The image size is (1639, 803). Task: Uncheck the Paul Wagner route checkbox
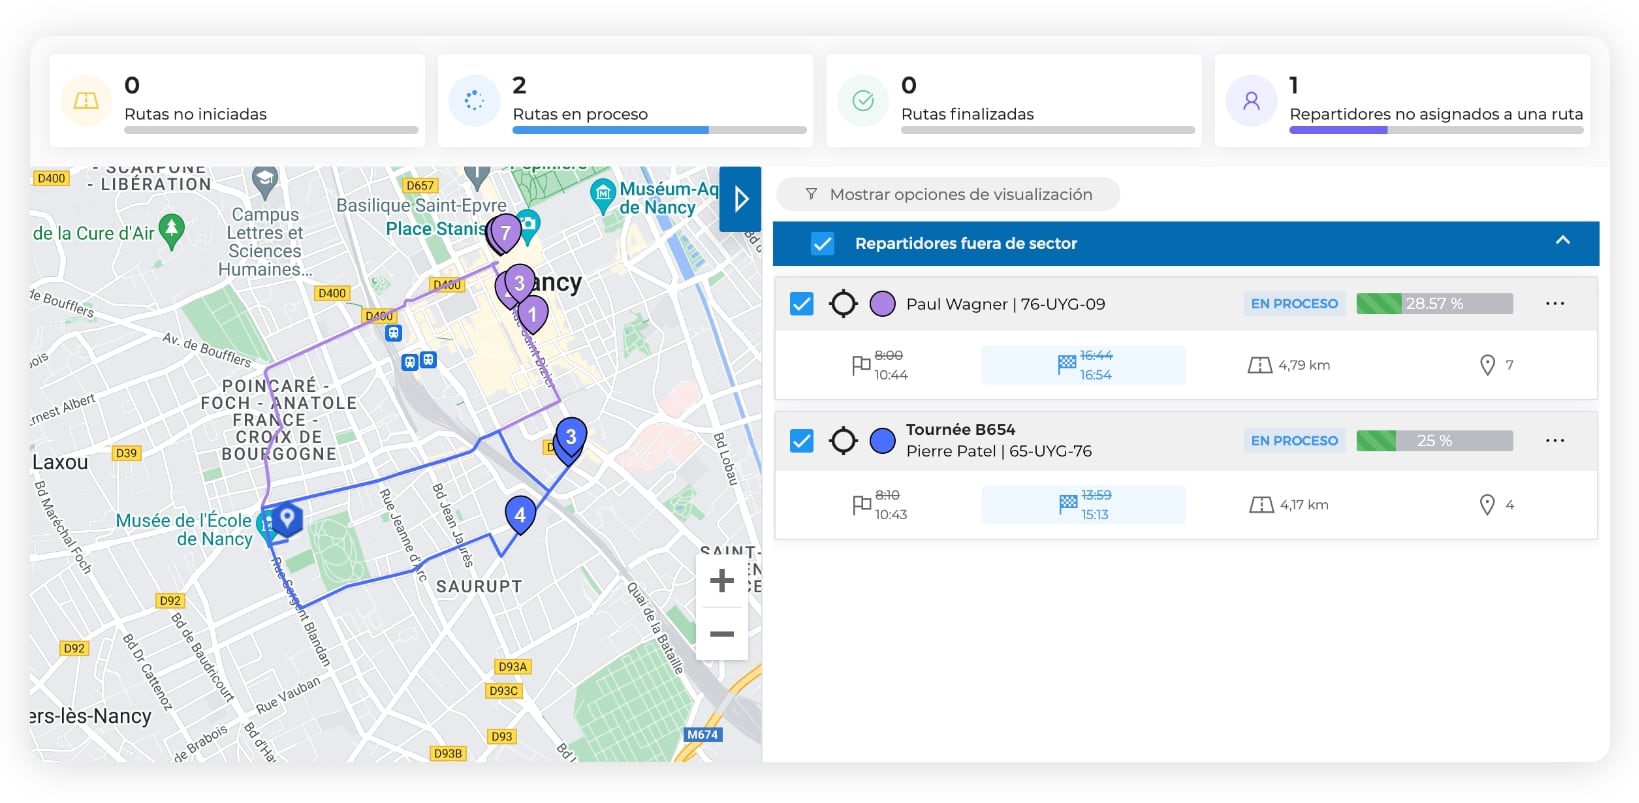point(802,304)
